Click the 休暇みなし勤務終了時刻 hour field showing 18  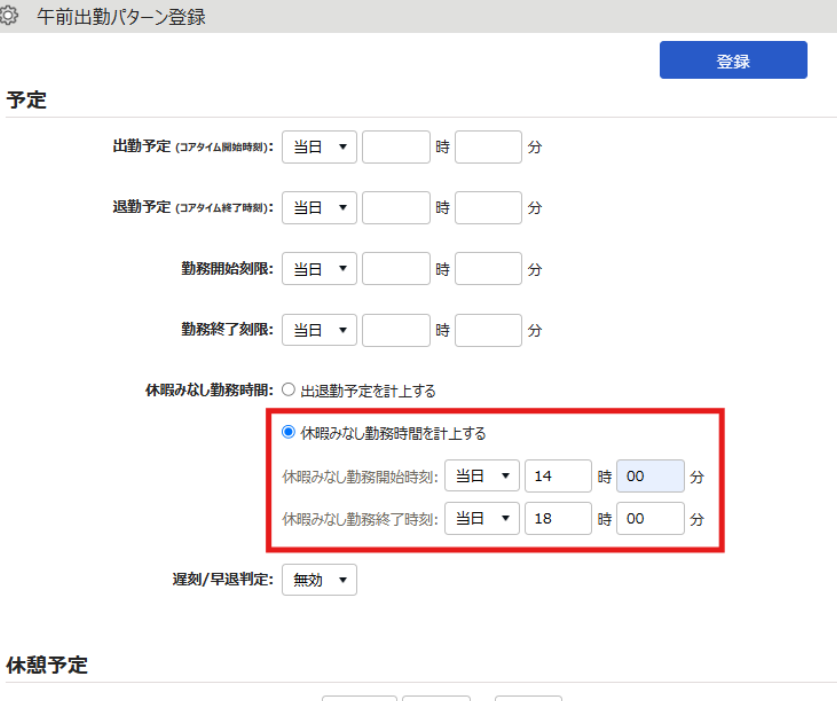click(558, 519)
